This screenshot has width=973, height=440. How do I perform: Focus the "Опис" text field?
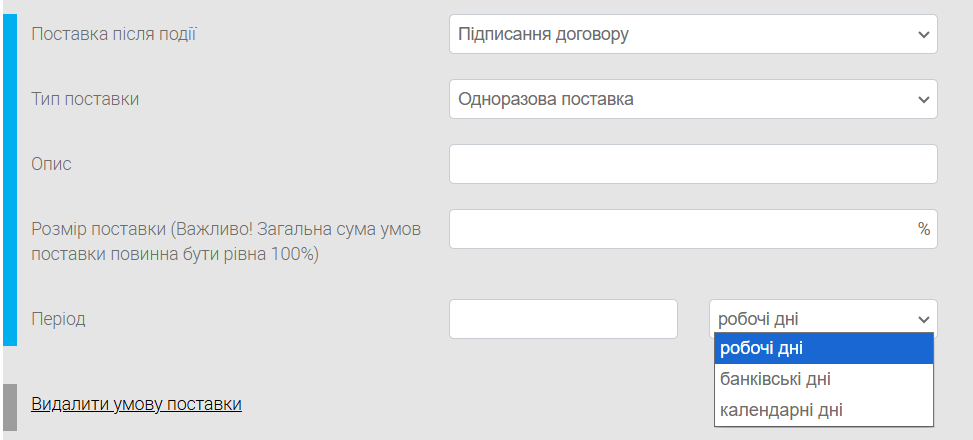pyautogui.click(x=692, y=164)
